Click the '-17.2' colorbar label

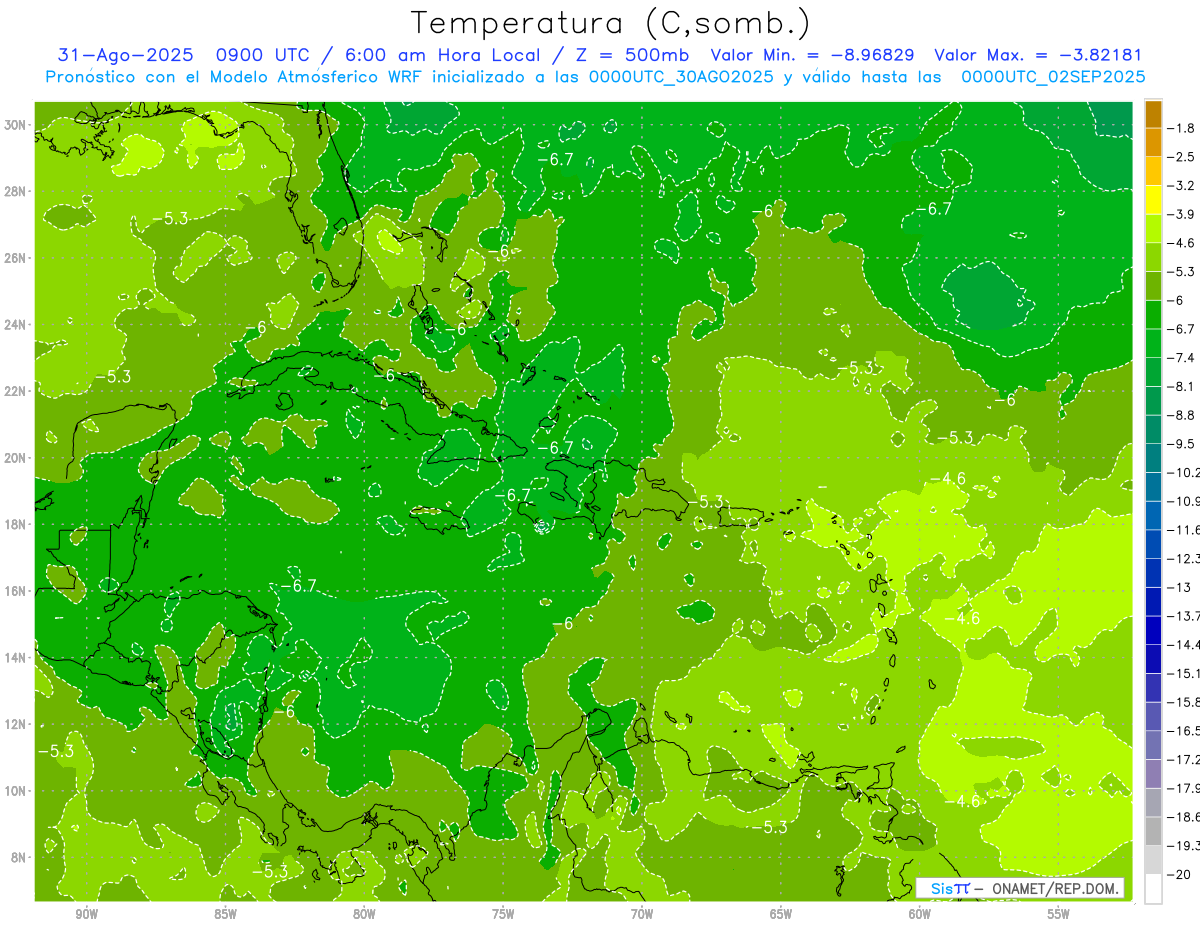[x=1183, y=760]
